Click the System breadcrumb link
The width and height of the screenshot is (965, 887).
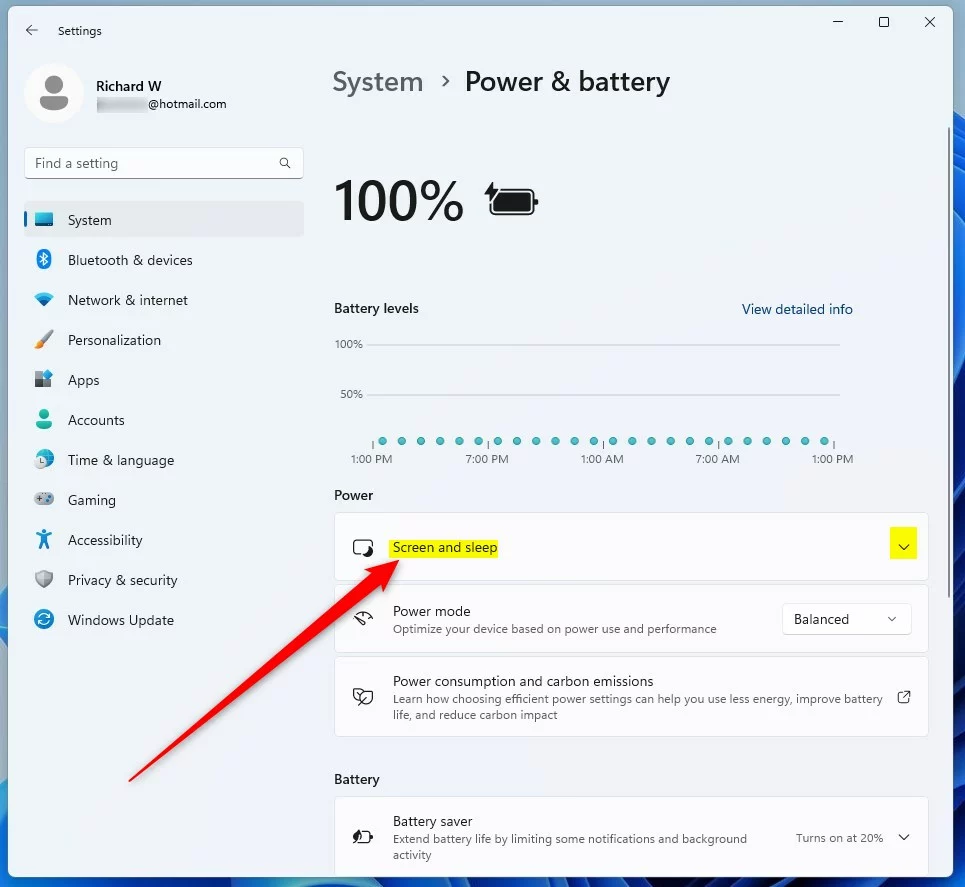(378, 82)
